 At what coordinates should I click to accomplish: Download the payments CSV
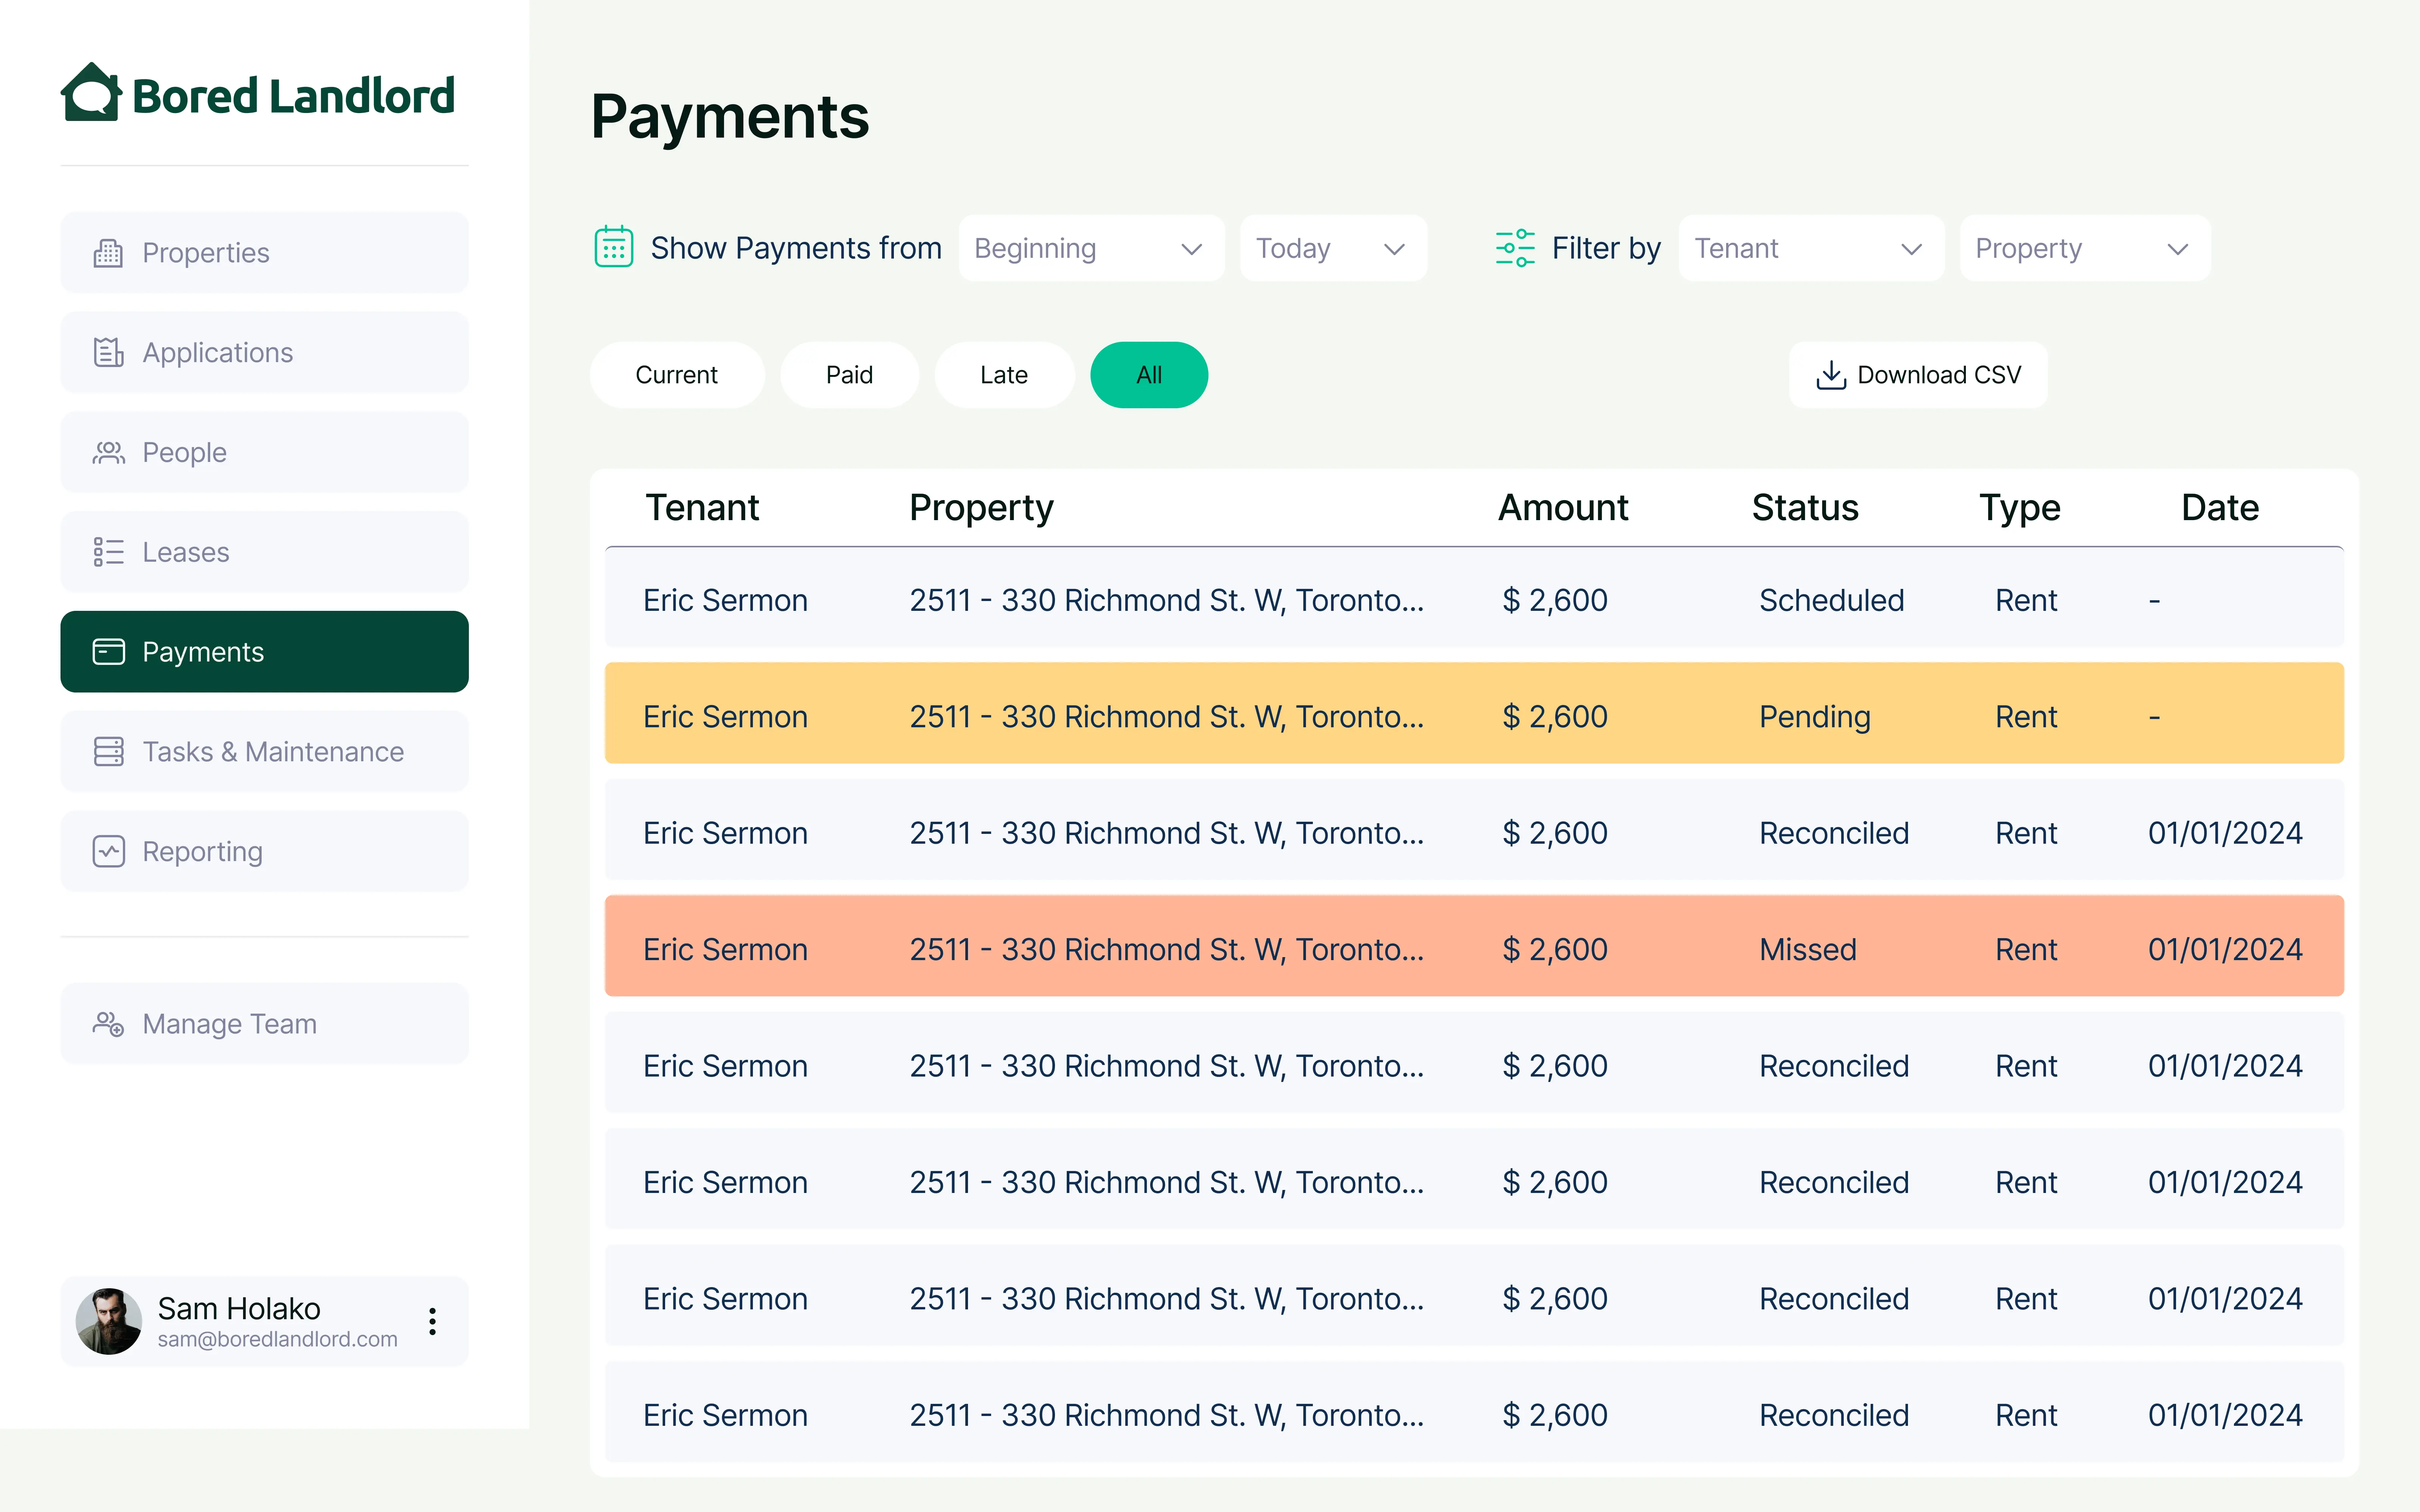pos(1918,375)
